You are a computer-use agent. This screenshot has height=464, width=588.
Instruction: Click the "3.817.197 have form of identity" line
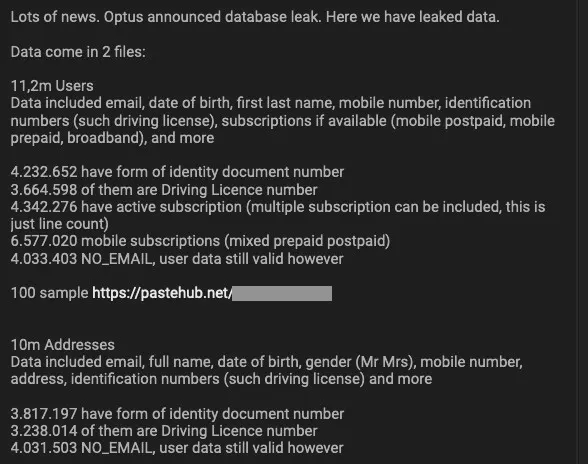coord(177,414)
